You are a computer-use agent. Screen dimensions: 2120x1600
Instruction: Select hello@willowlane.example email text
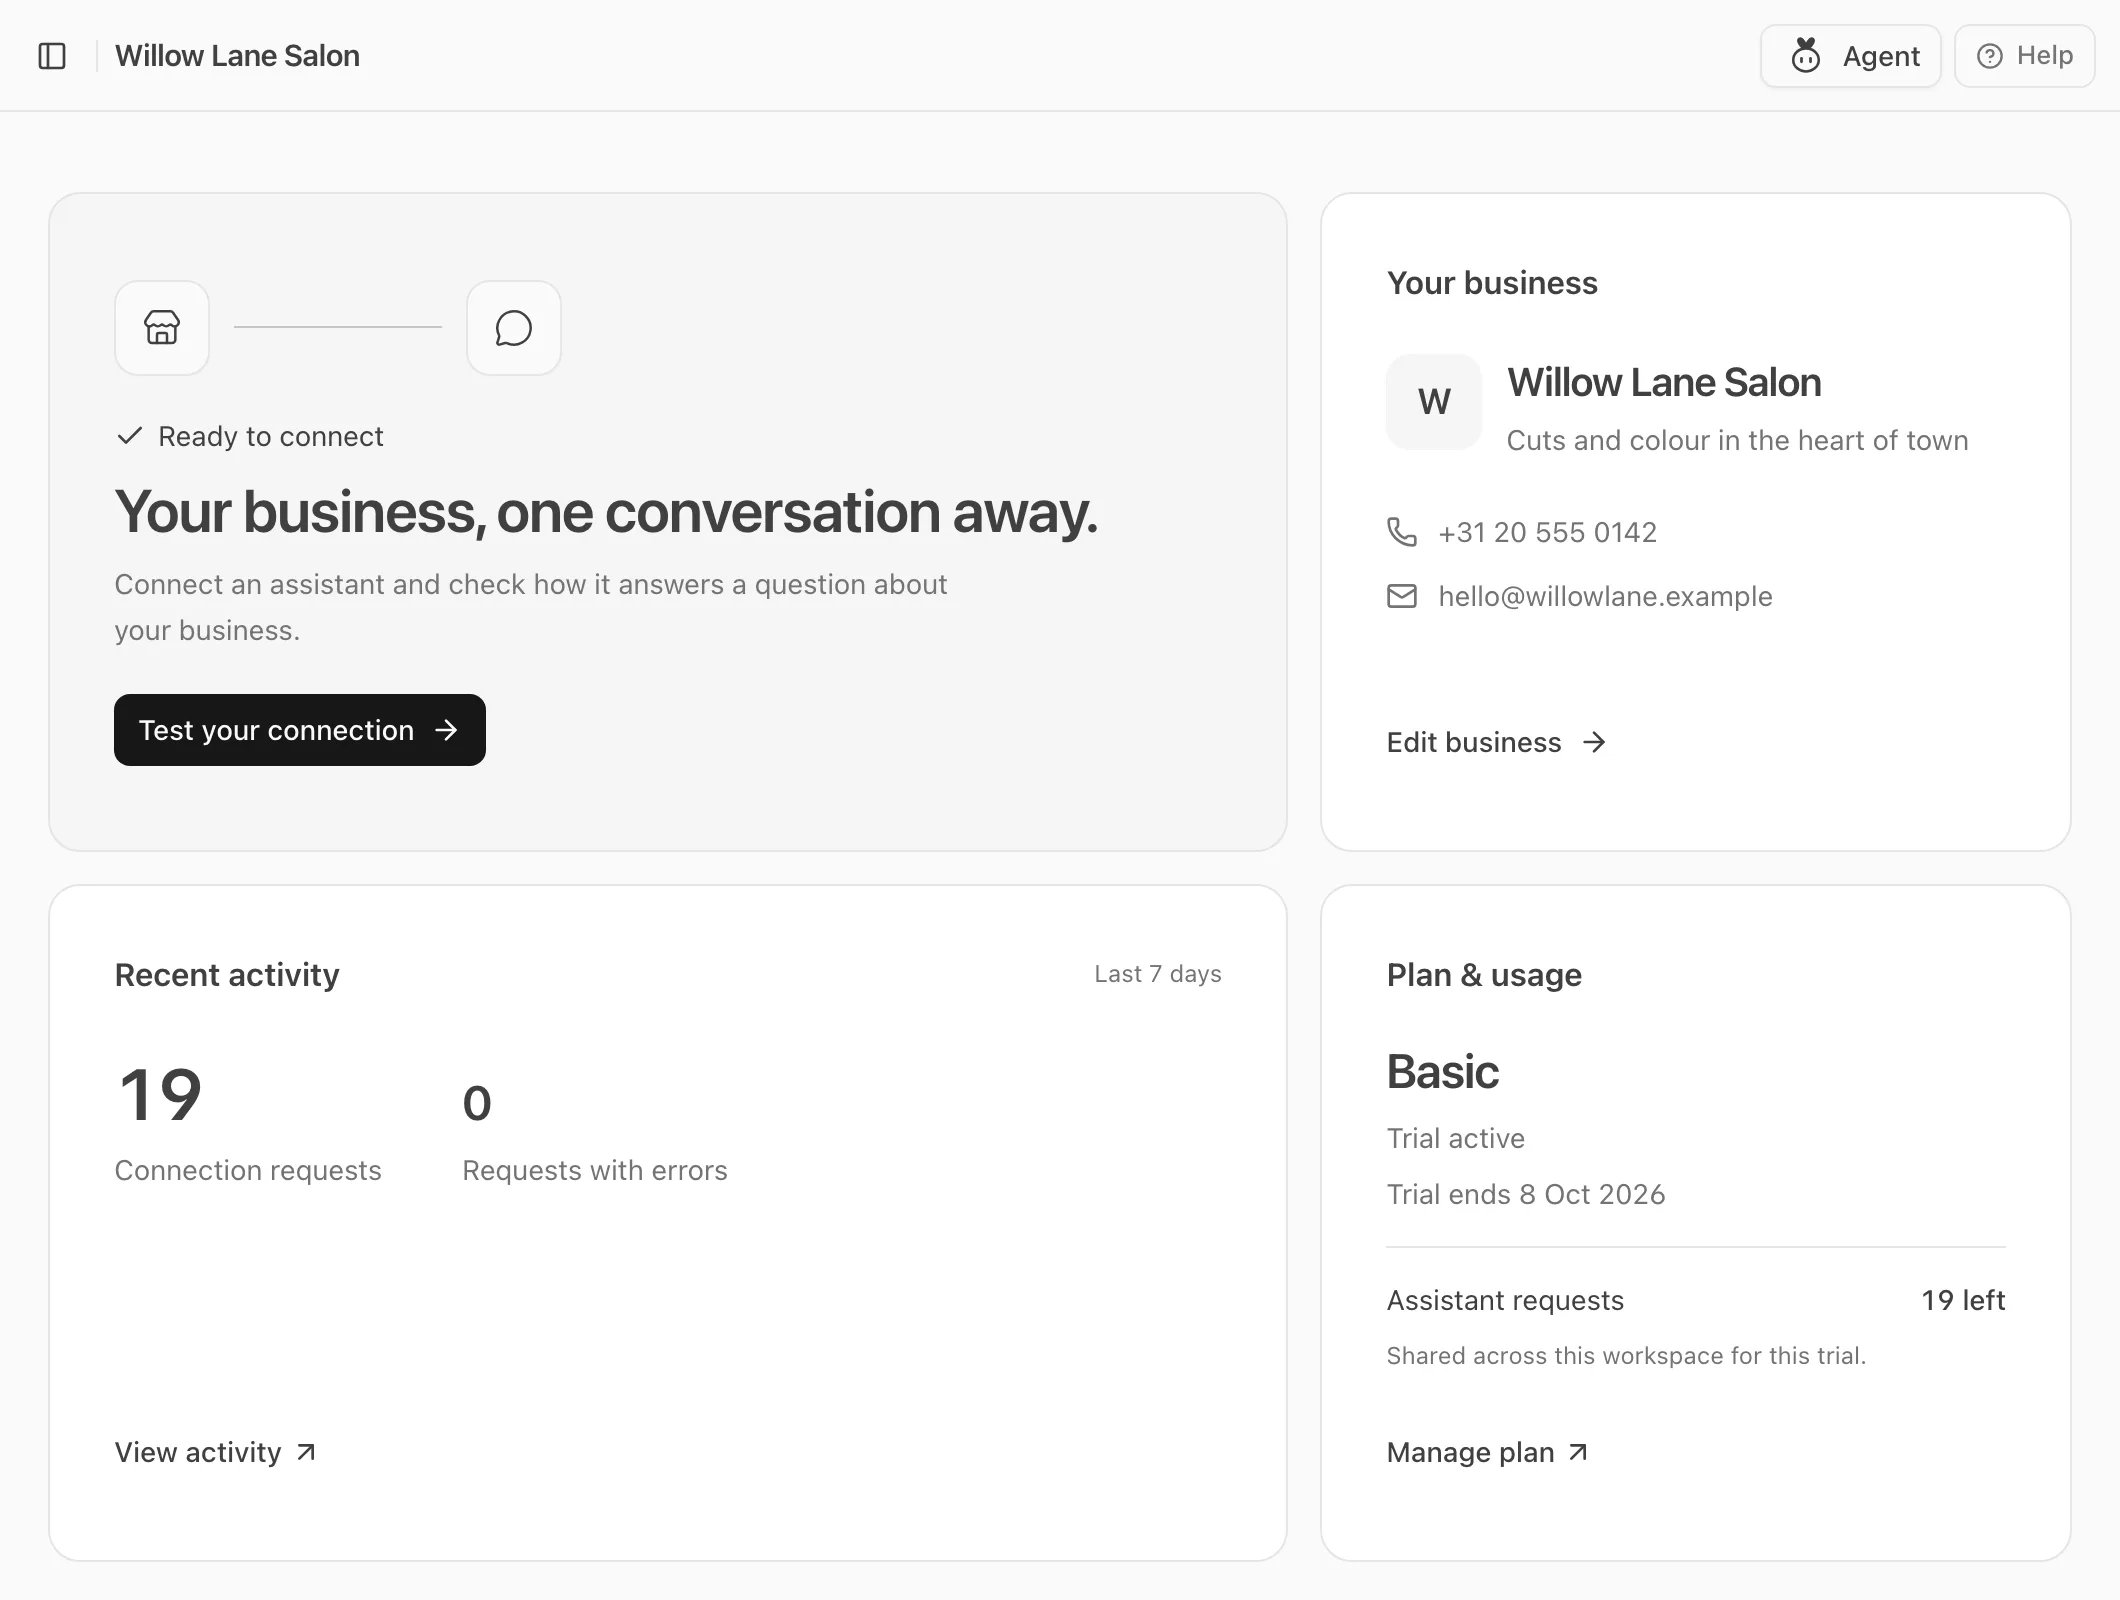pyautogui.click(x=1605, y=596)
